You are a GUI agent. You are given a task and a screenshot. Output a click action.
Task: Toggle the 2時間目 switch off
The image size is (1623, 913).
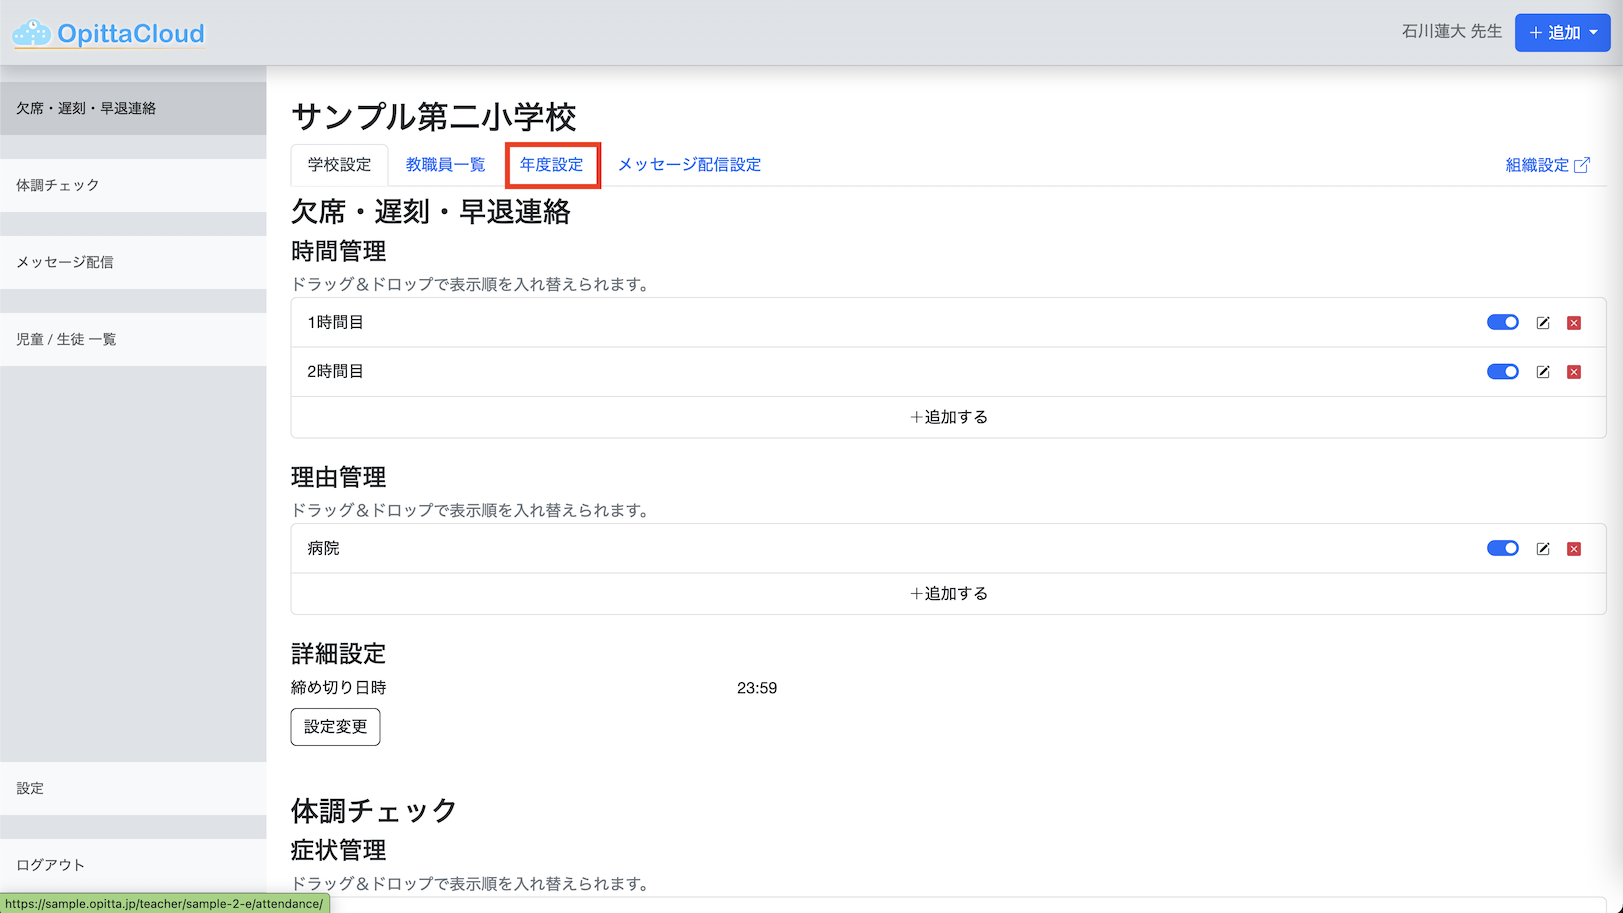coord(1503,371)
